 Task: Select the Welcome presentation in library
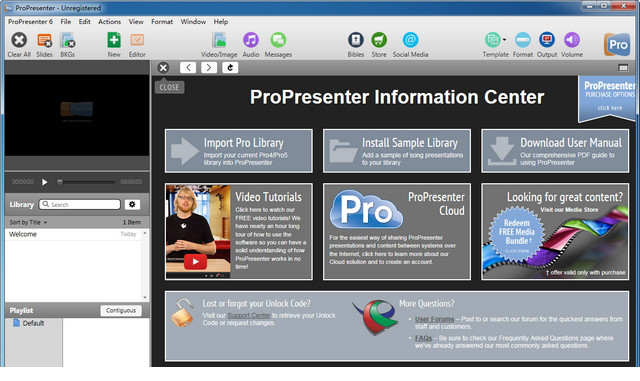pos(73,234)
